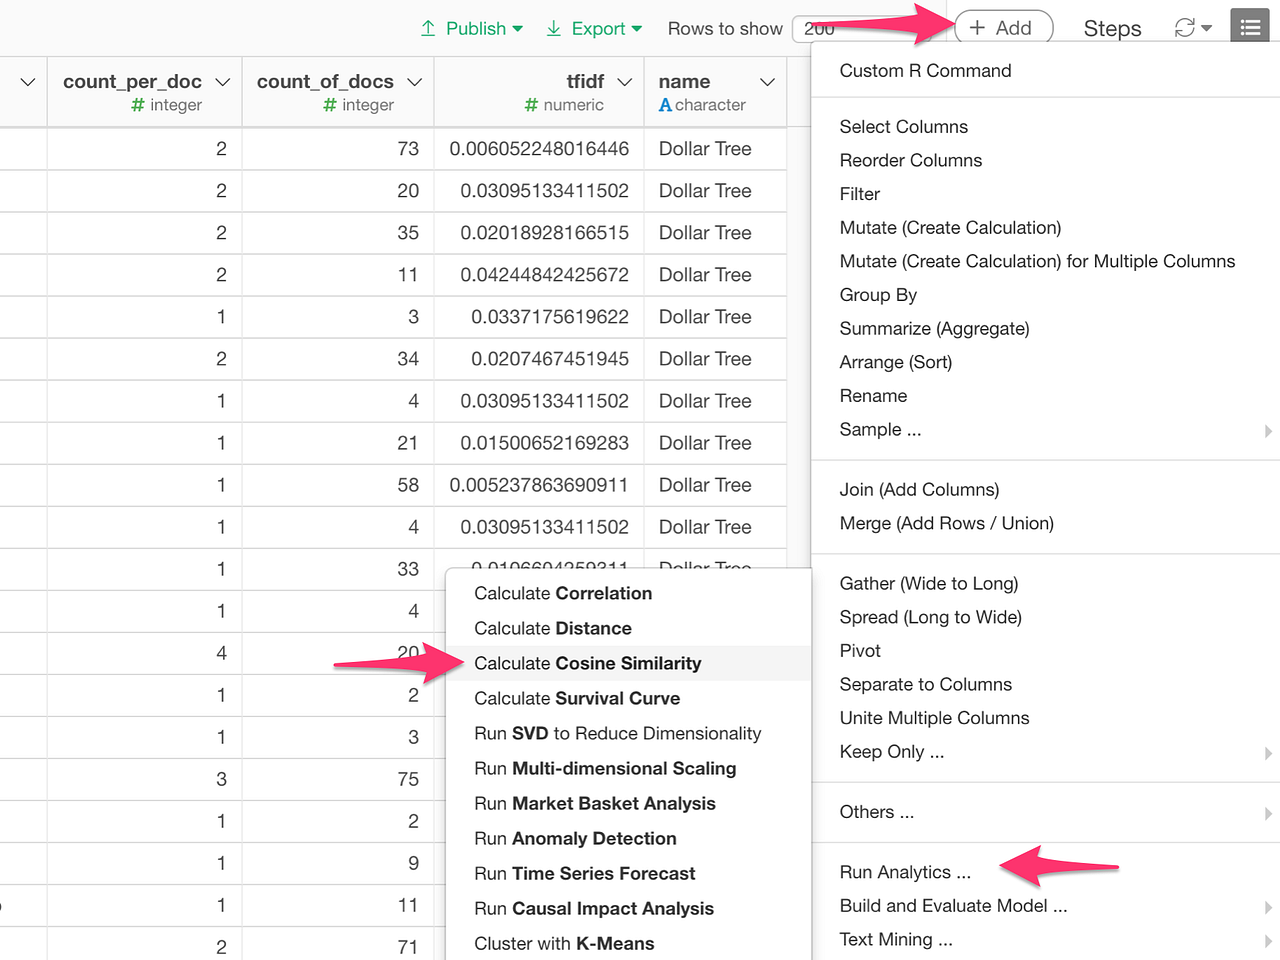Image resolution: width=1280 pixels, height=960 pixels.
Task: Open the Export dropdown arrow
Action: coord(638,28)
